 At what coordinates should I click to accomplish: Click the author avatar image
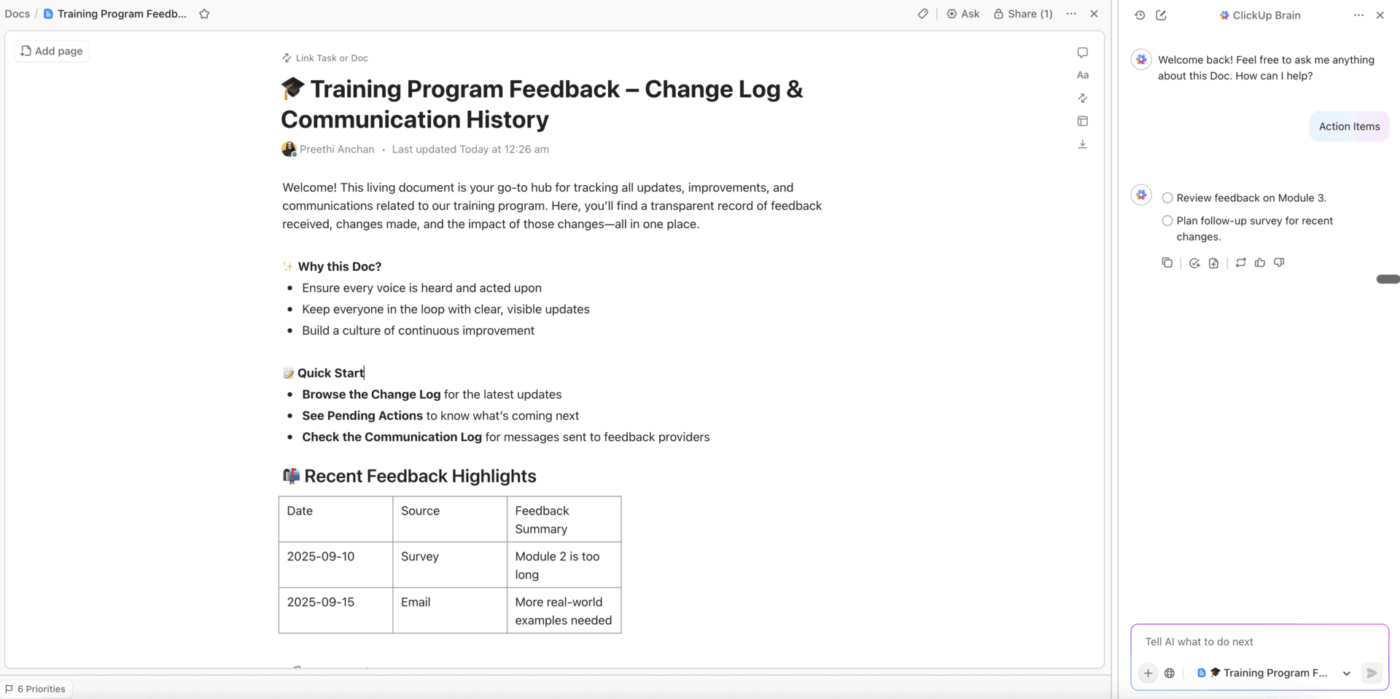[x=289, y=149]
